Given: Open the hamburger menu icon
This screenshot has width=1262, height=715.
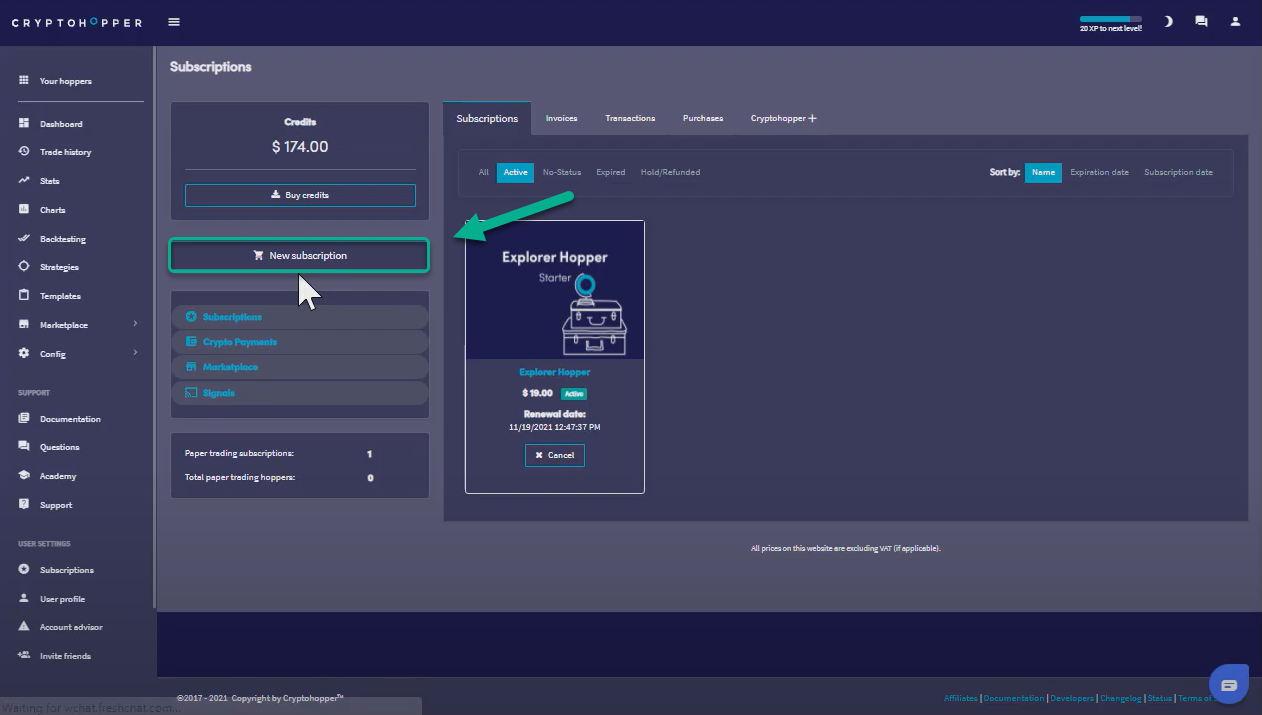Looking at the screenshot, I should tap(175, 22).
